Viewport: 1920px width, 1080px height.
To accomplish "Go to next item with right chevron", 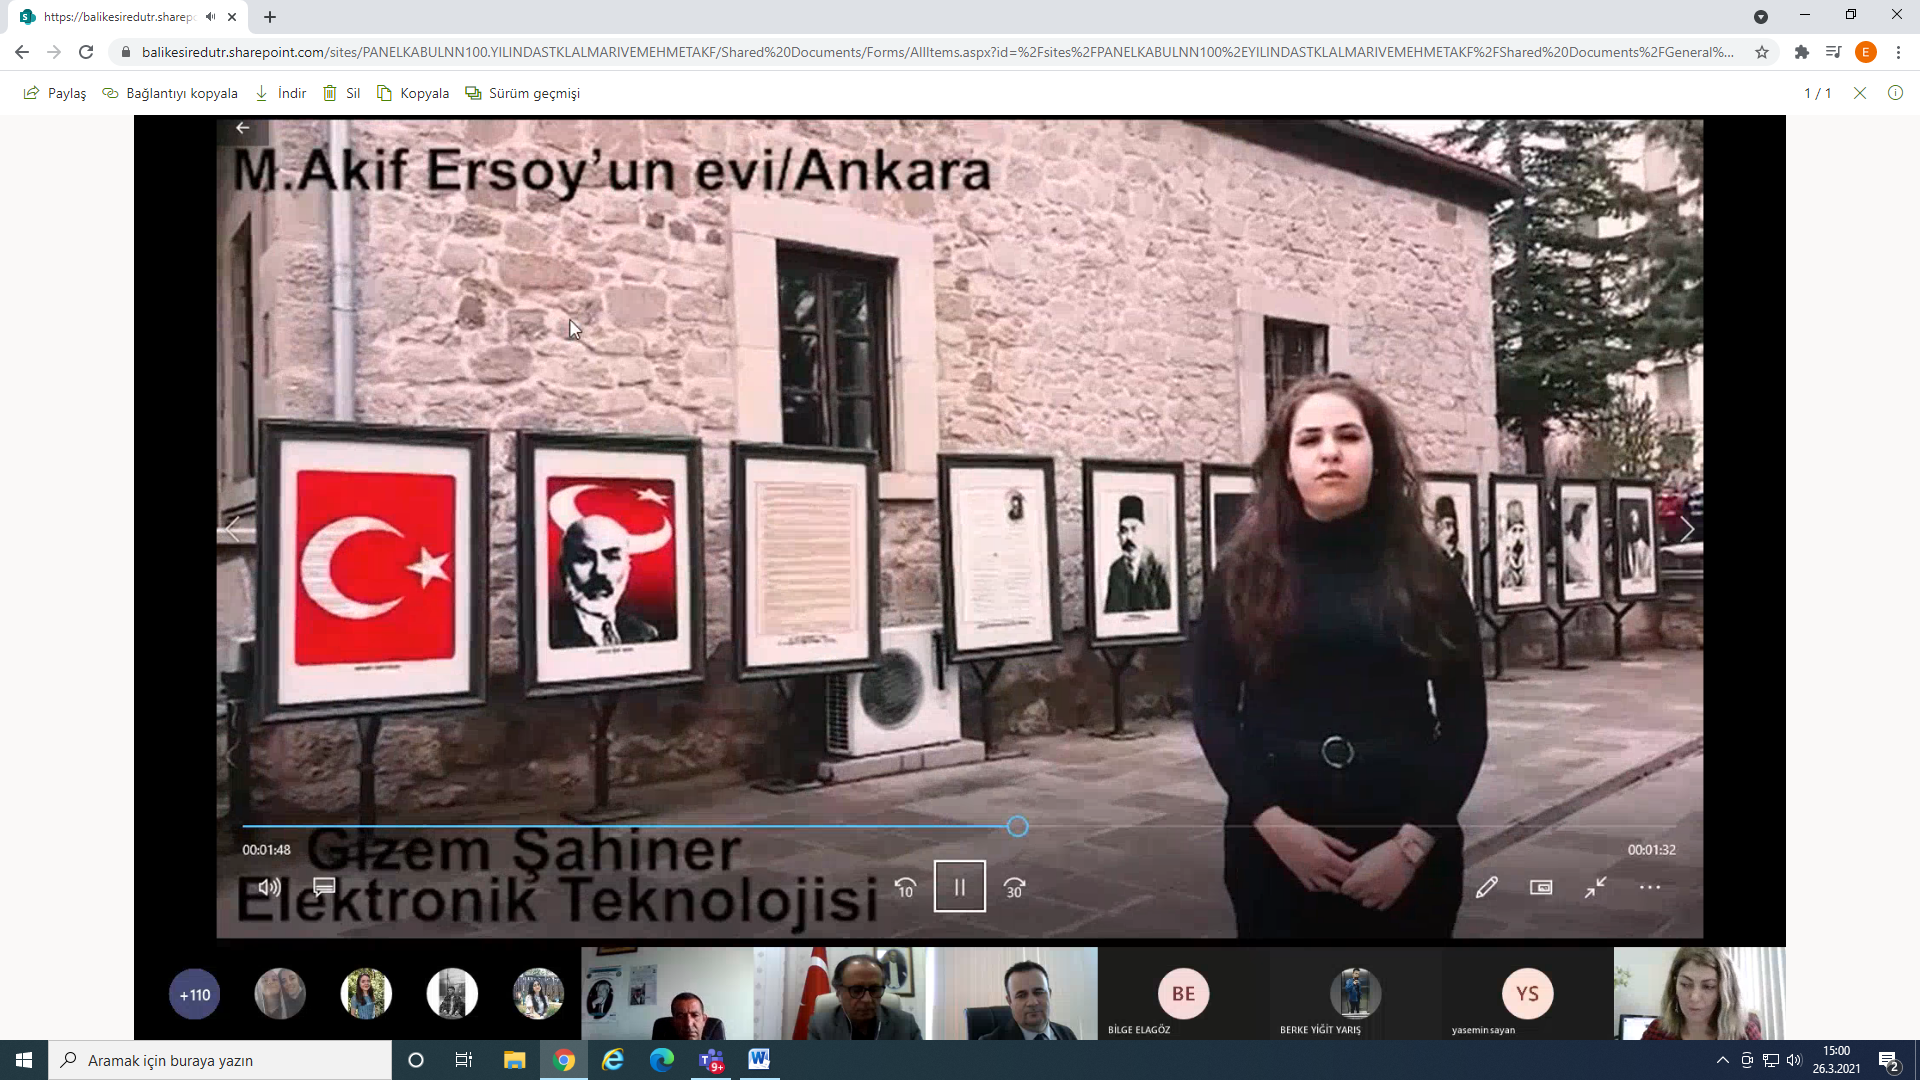I will tap(1688, 530).
